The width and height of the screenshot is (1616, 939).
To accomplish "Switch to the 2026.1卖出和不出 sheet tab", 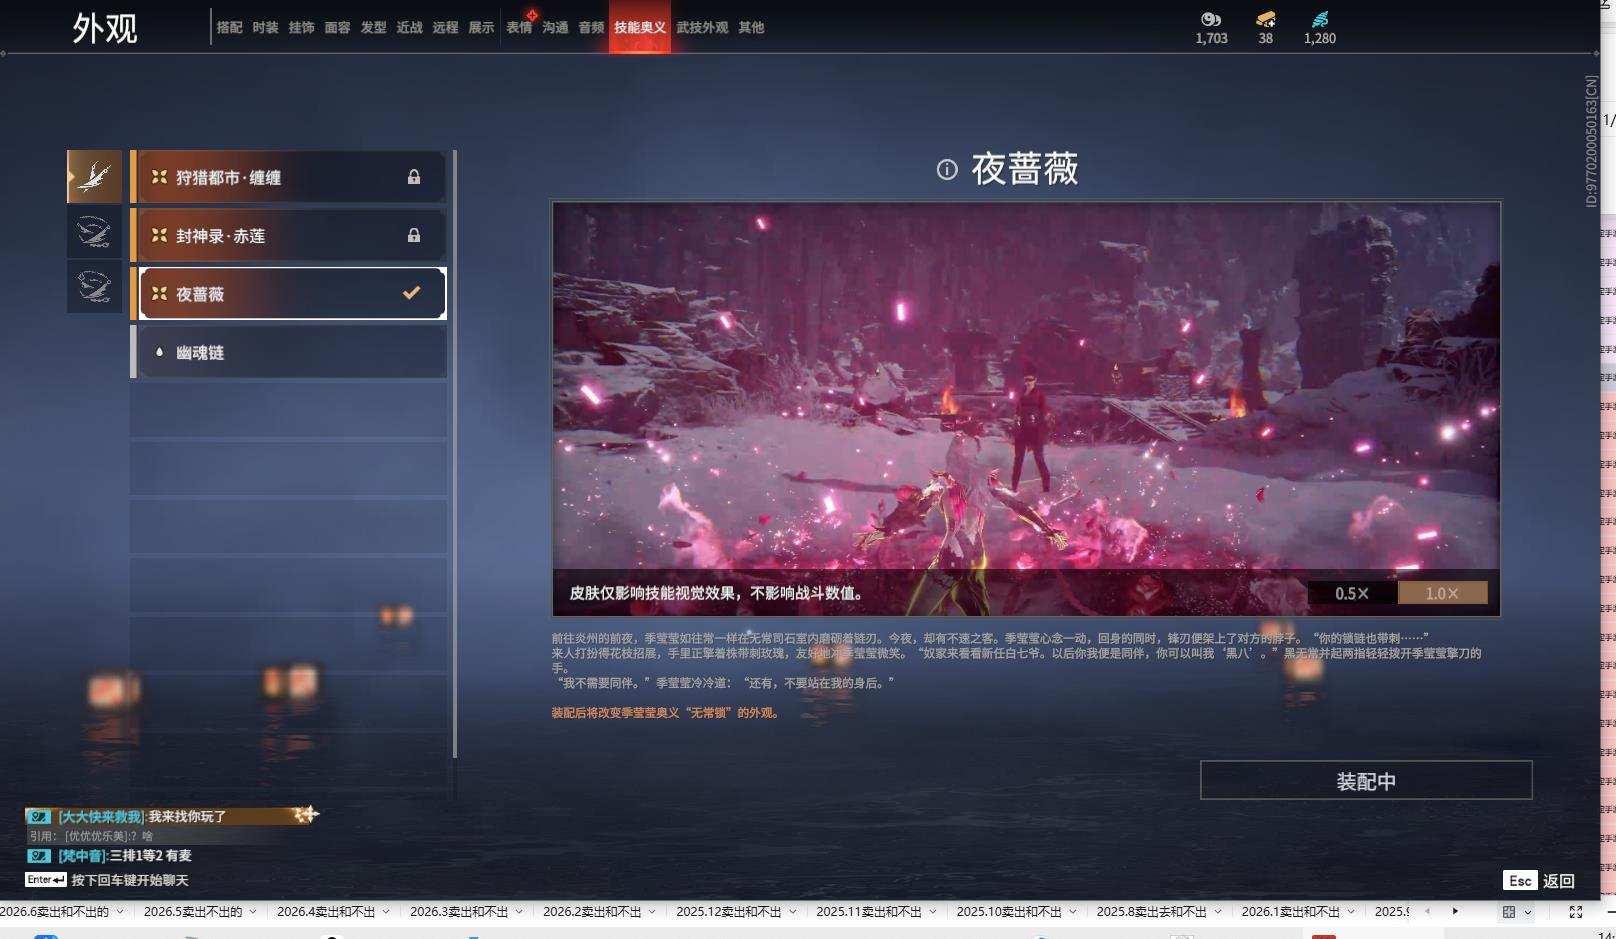I will point(1290,912).
